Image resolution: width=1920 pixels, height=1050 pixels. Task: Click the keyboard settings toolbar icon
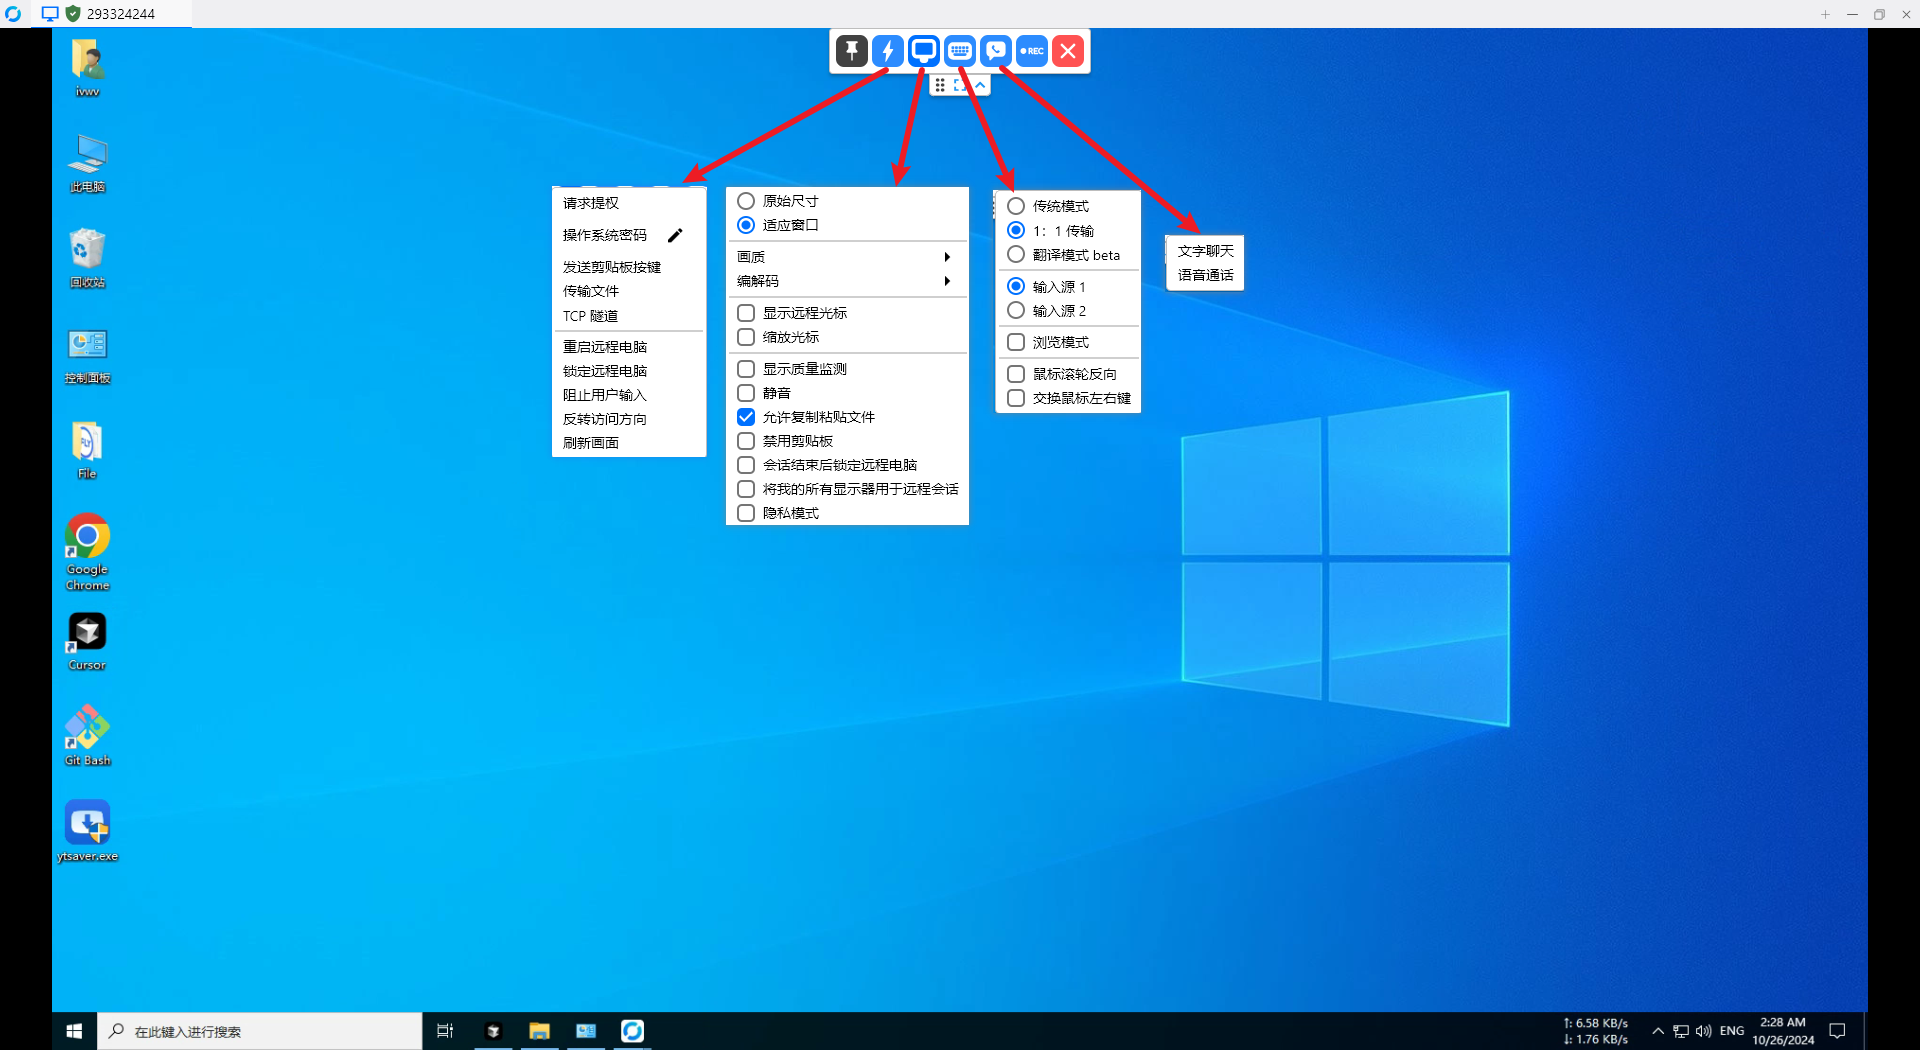960,51
